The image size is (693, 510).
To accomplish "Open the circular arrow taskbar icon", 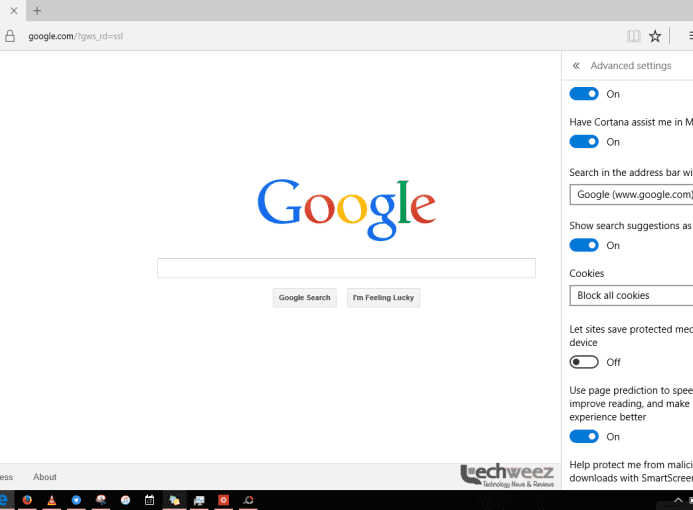I will click(x=248, y=500).
